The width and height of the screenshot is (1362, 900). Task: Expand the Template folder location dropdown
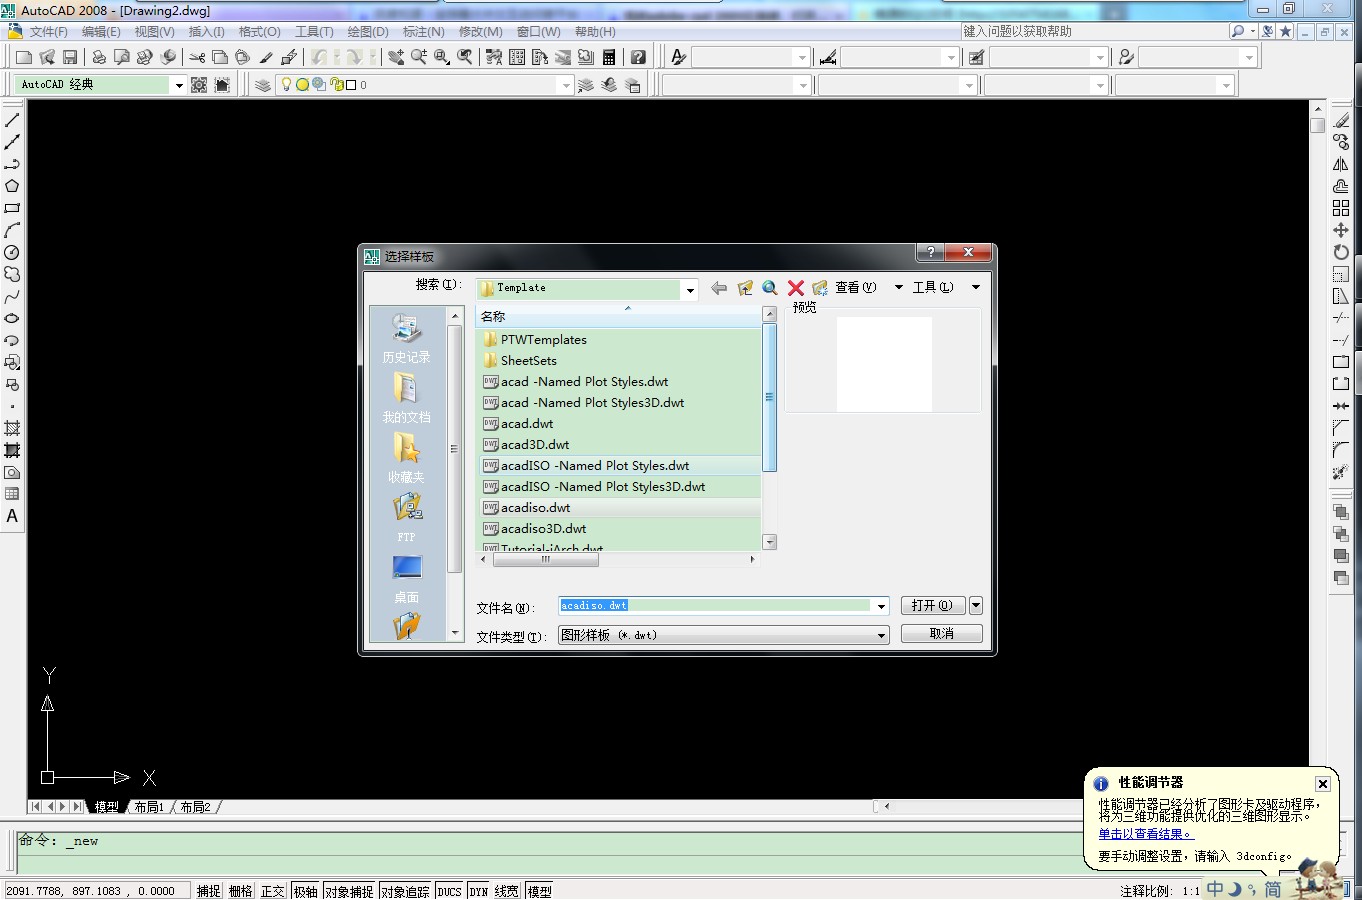click(x=689, y=289)
